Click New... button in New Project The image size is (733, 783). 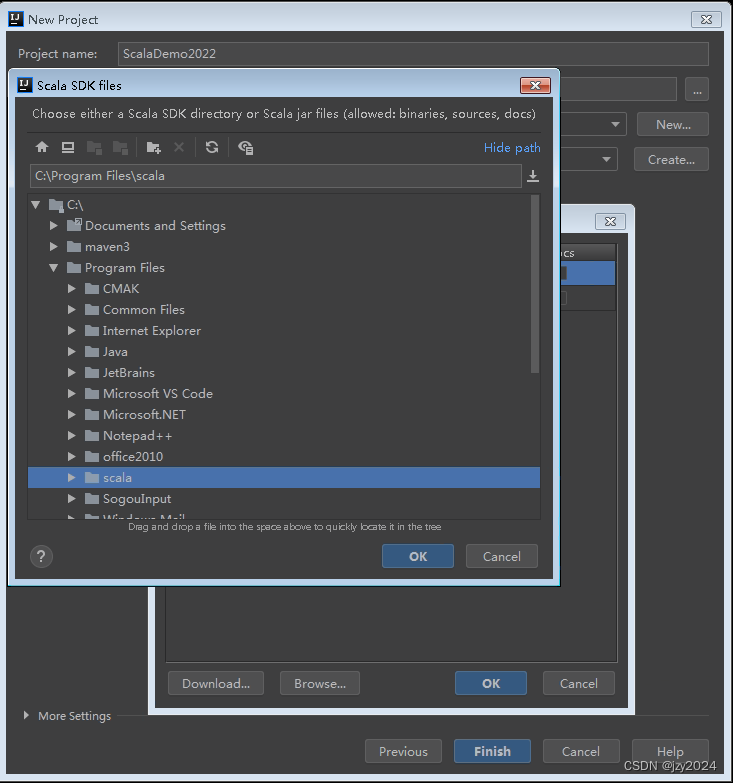point(673,124)
